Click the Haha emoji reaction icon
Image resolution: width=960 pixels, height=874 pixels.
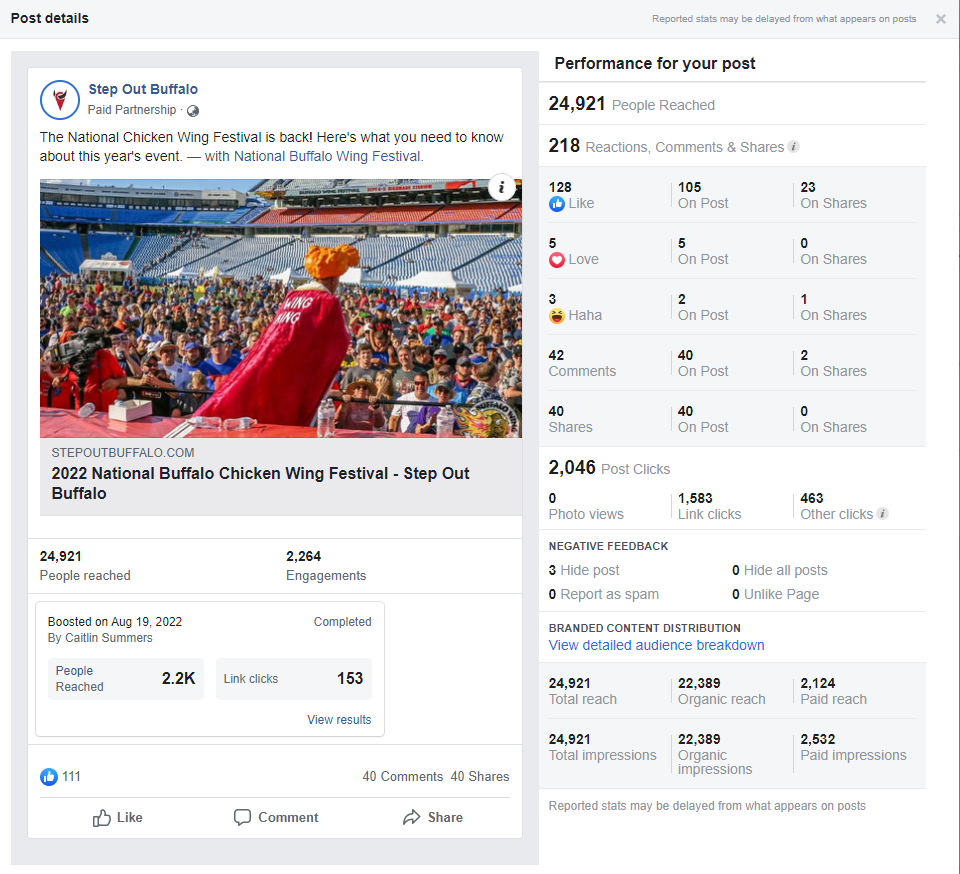pyautogui.click(x=557, y=316)
